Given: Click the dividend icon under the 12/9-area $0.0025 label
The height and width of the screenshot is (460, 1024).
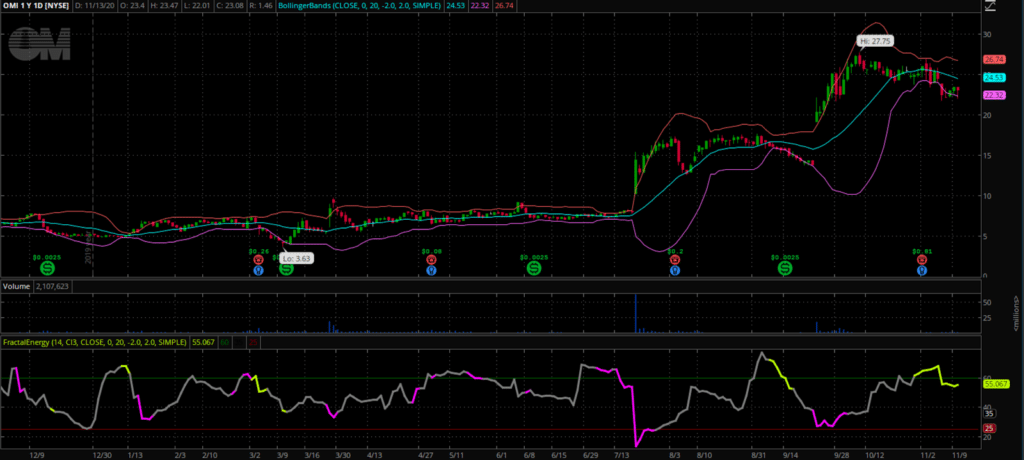Looking at the screenshot, I should pyautogui.click(x=47, y=268).
